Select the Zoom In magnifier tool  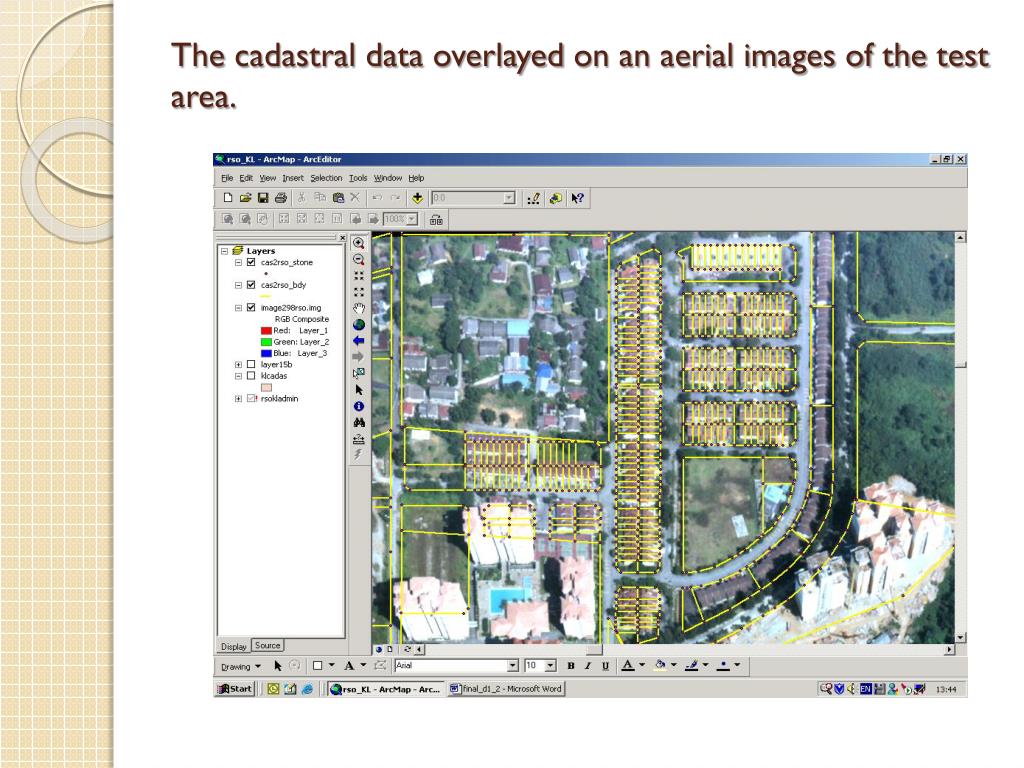click(x=359, y=244)
